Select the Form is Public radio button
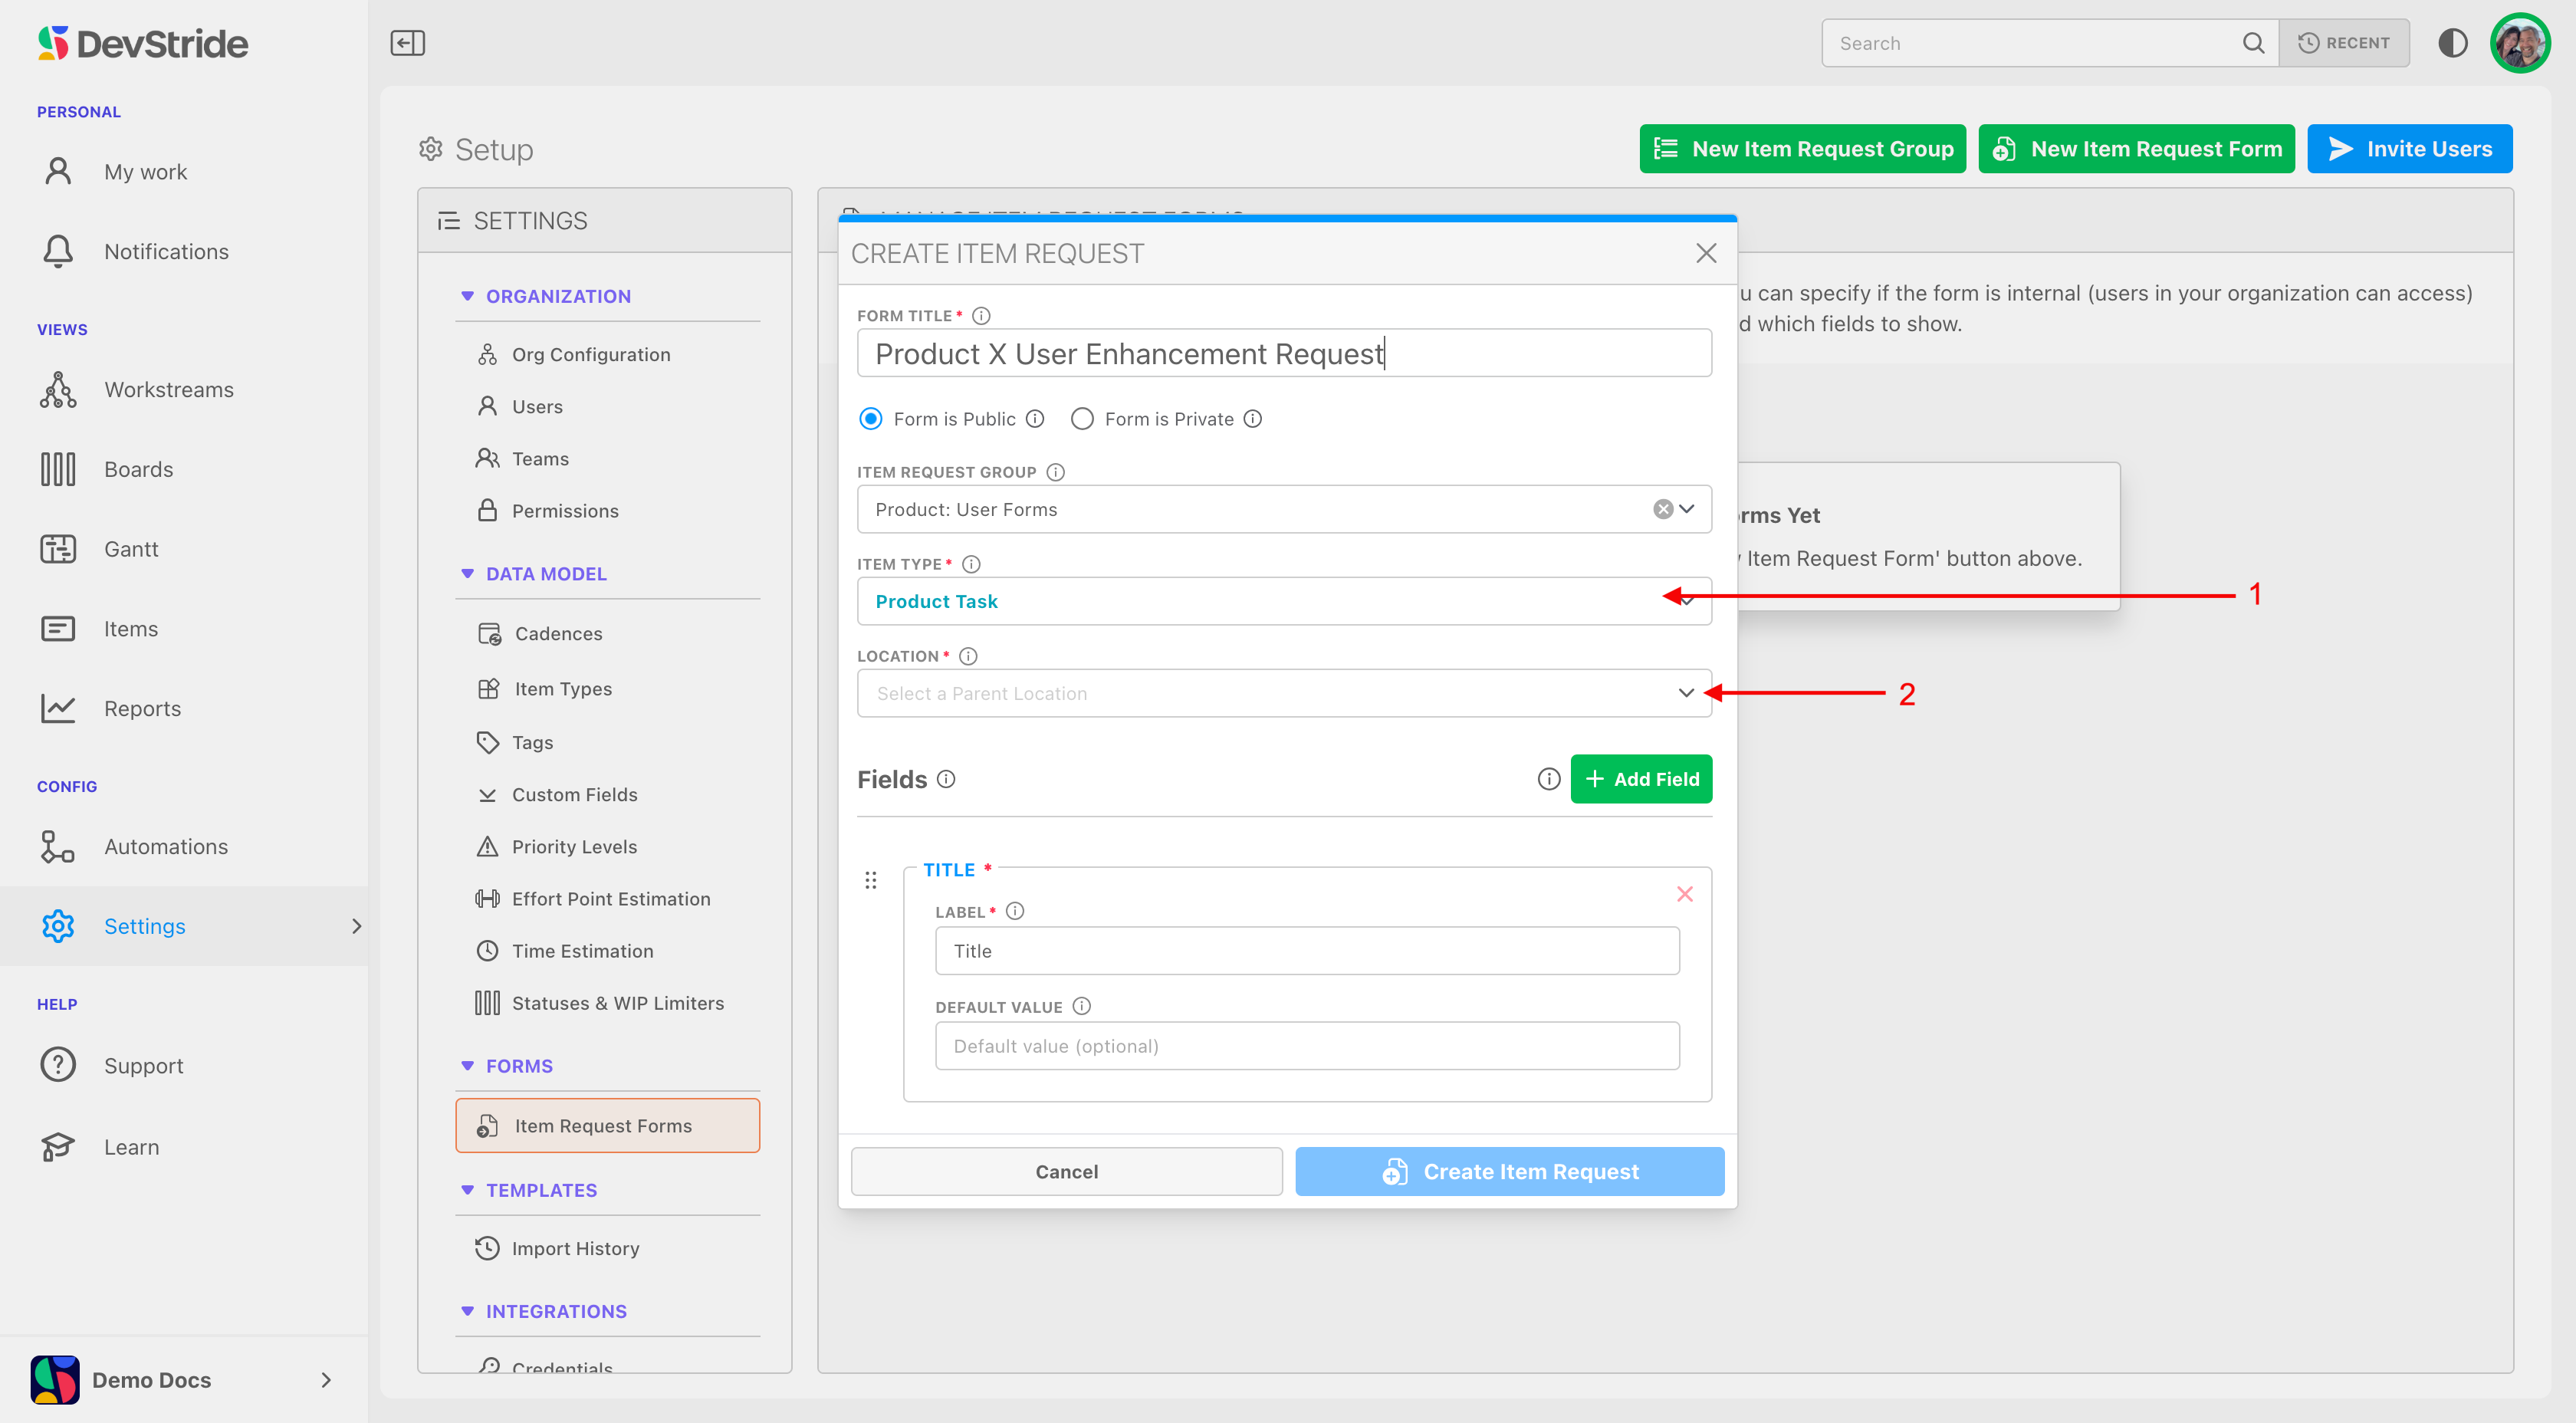This screenshot has height=1423, width=2576. [x=871, y=419]
